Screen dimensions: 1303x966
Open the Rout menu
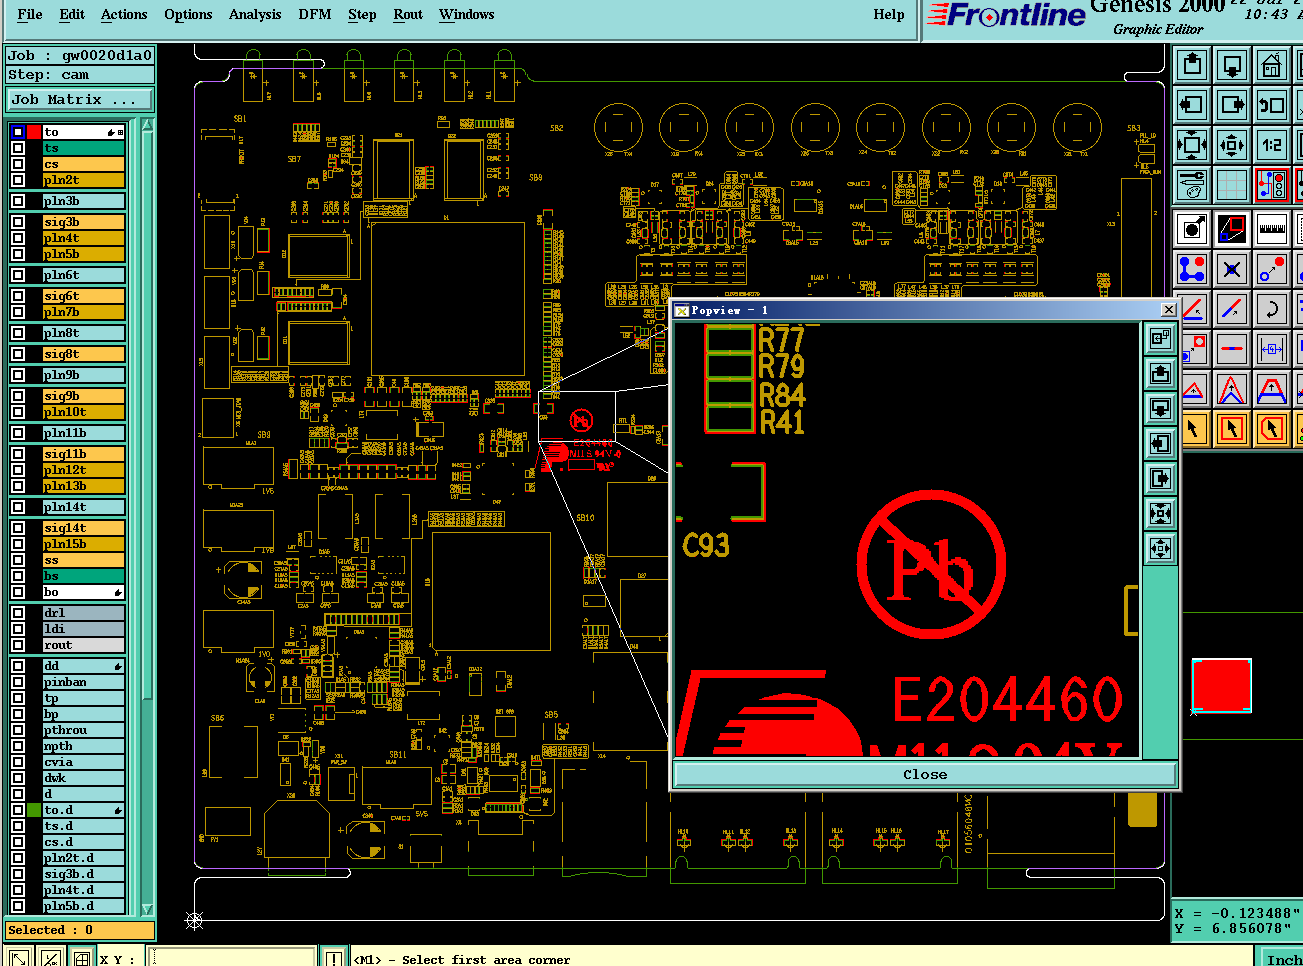408,14
